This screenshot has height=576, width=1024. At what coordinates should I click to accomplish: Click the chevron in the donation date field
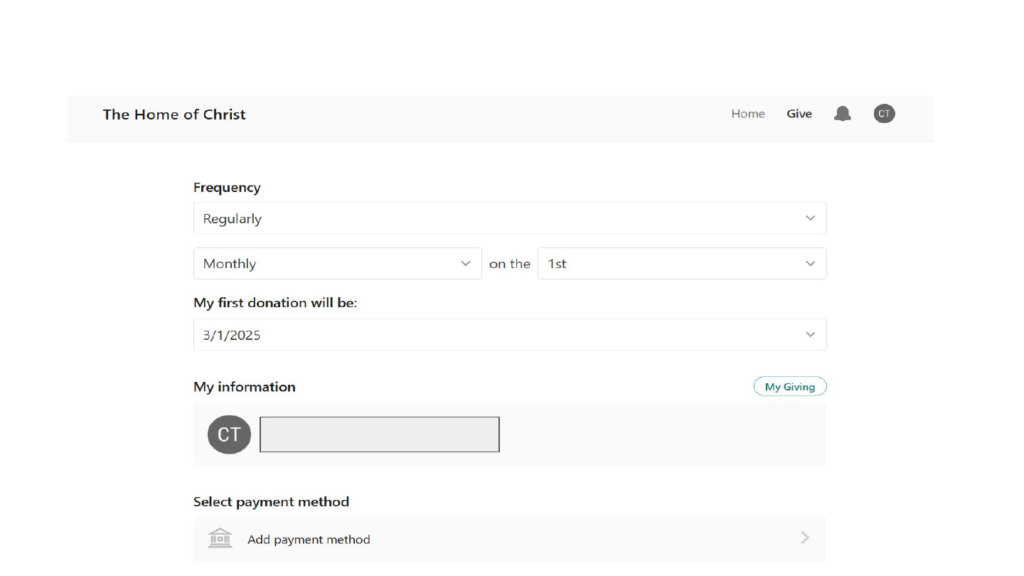[810, 335]
